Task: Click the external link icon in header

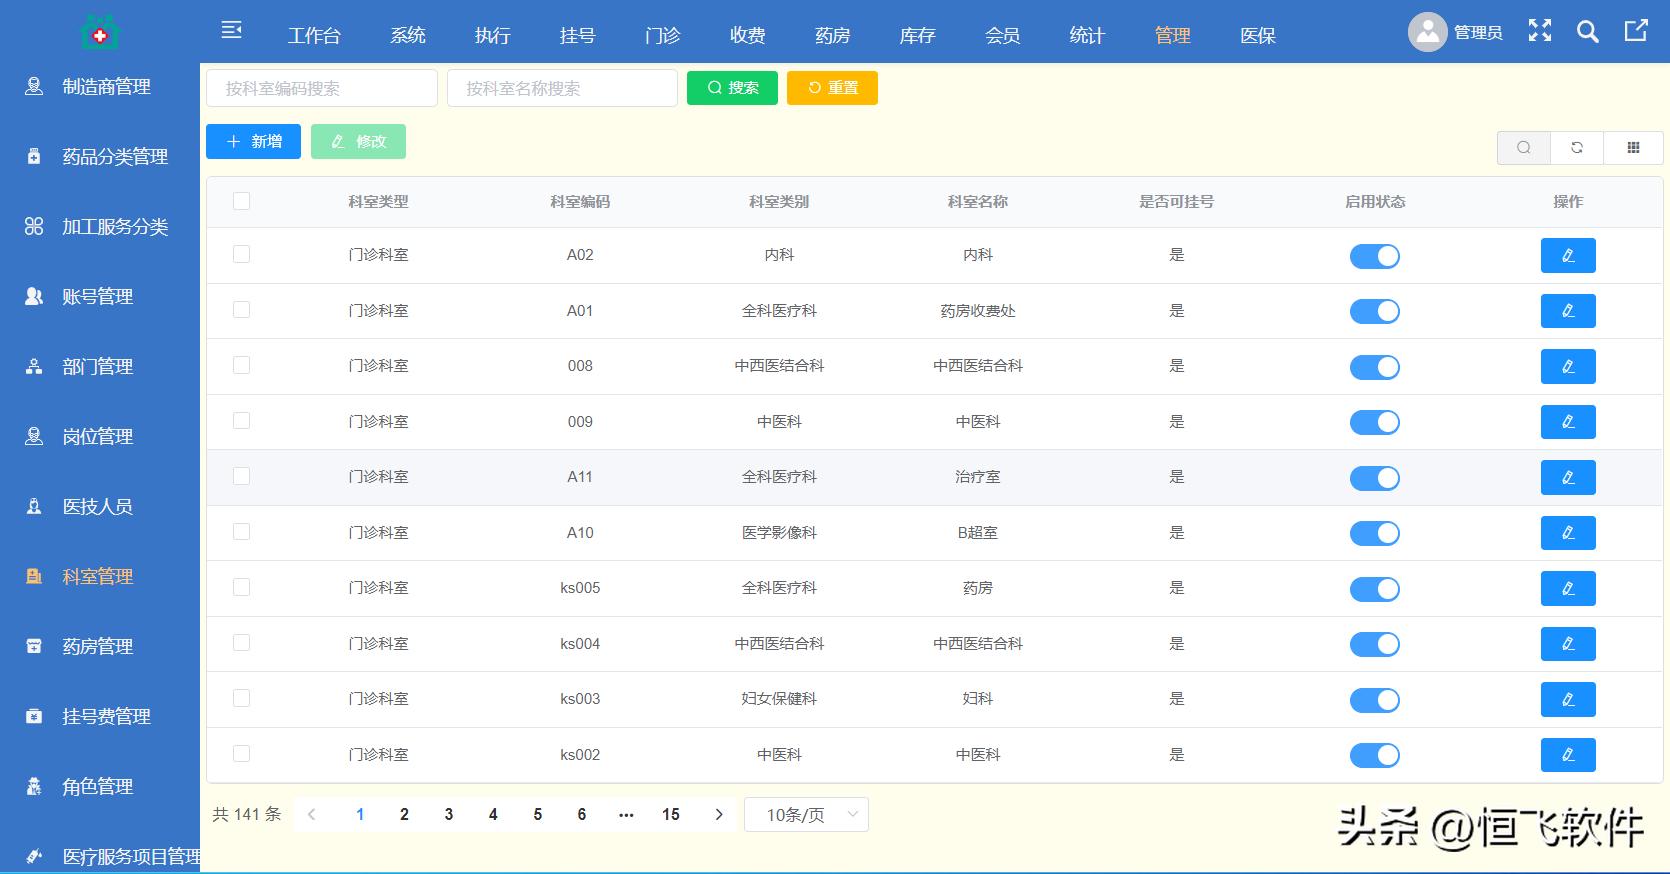Action: click(1636, 31)
